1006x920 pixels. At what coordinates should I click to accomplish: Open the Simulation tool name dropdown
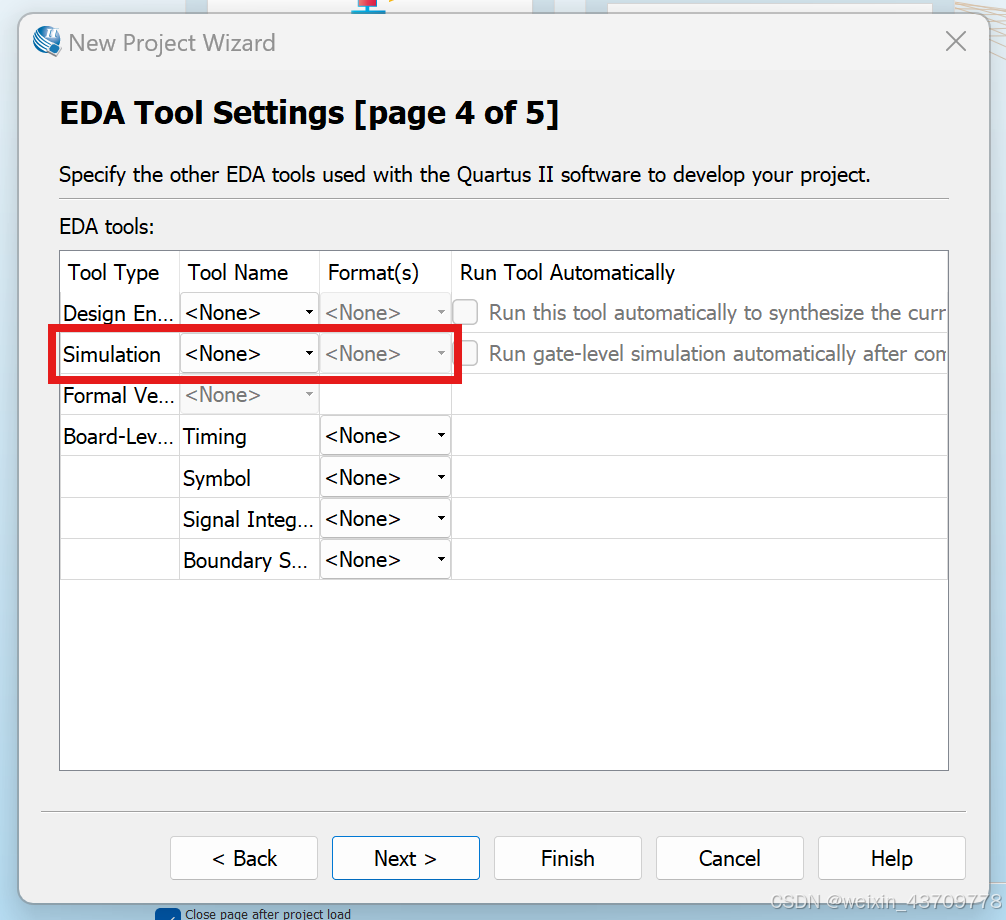pyautogui.click(x=250, y=354)
